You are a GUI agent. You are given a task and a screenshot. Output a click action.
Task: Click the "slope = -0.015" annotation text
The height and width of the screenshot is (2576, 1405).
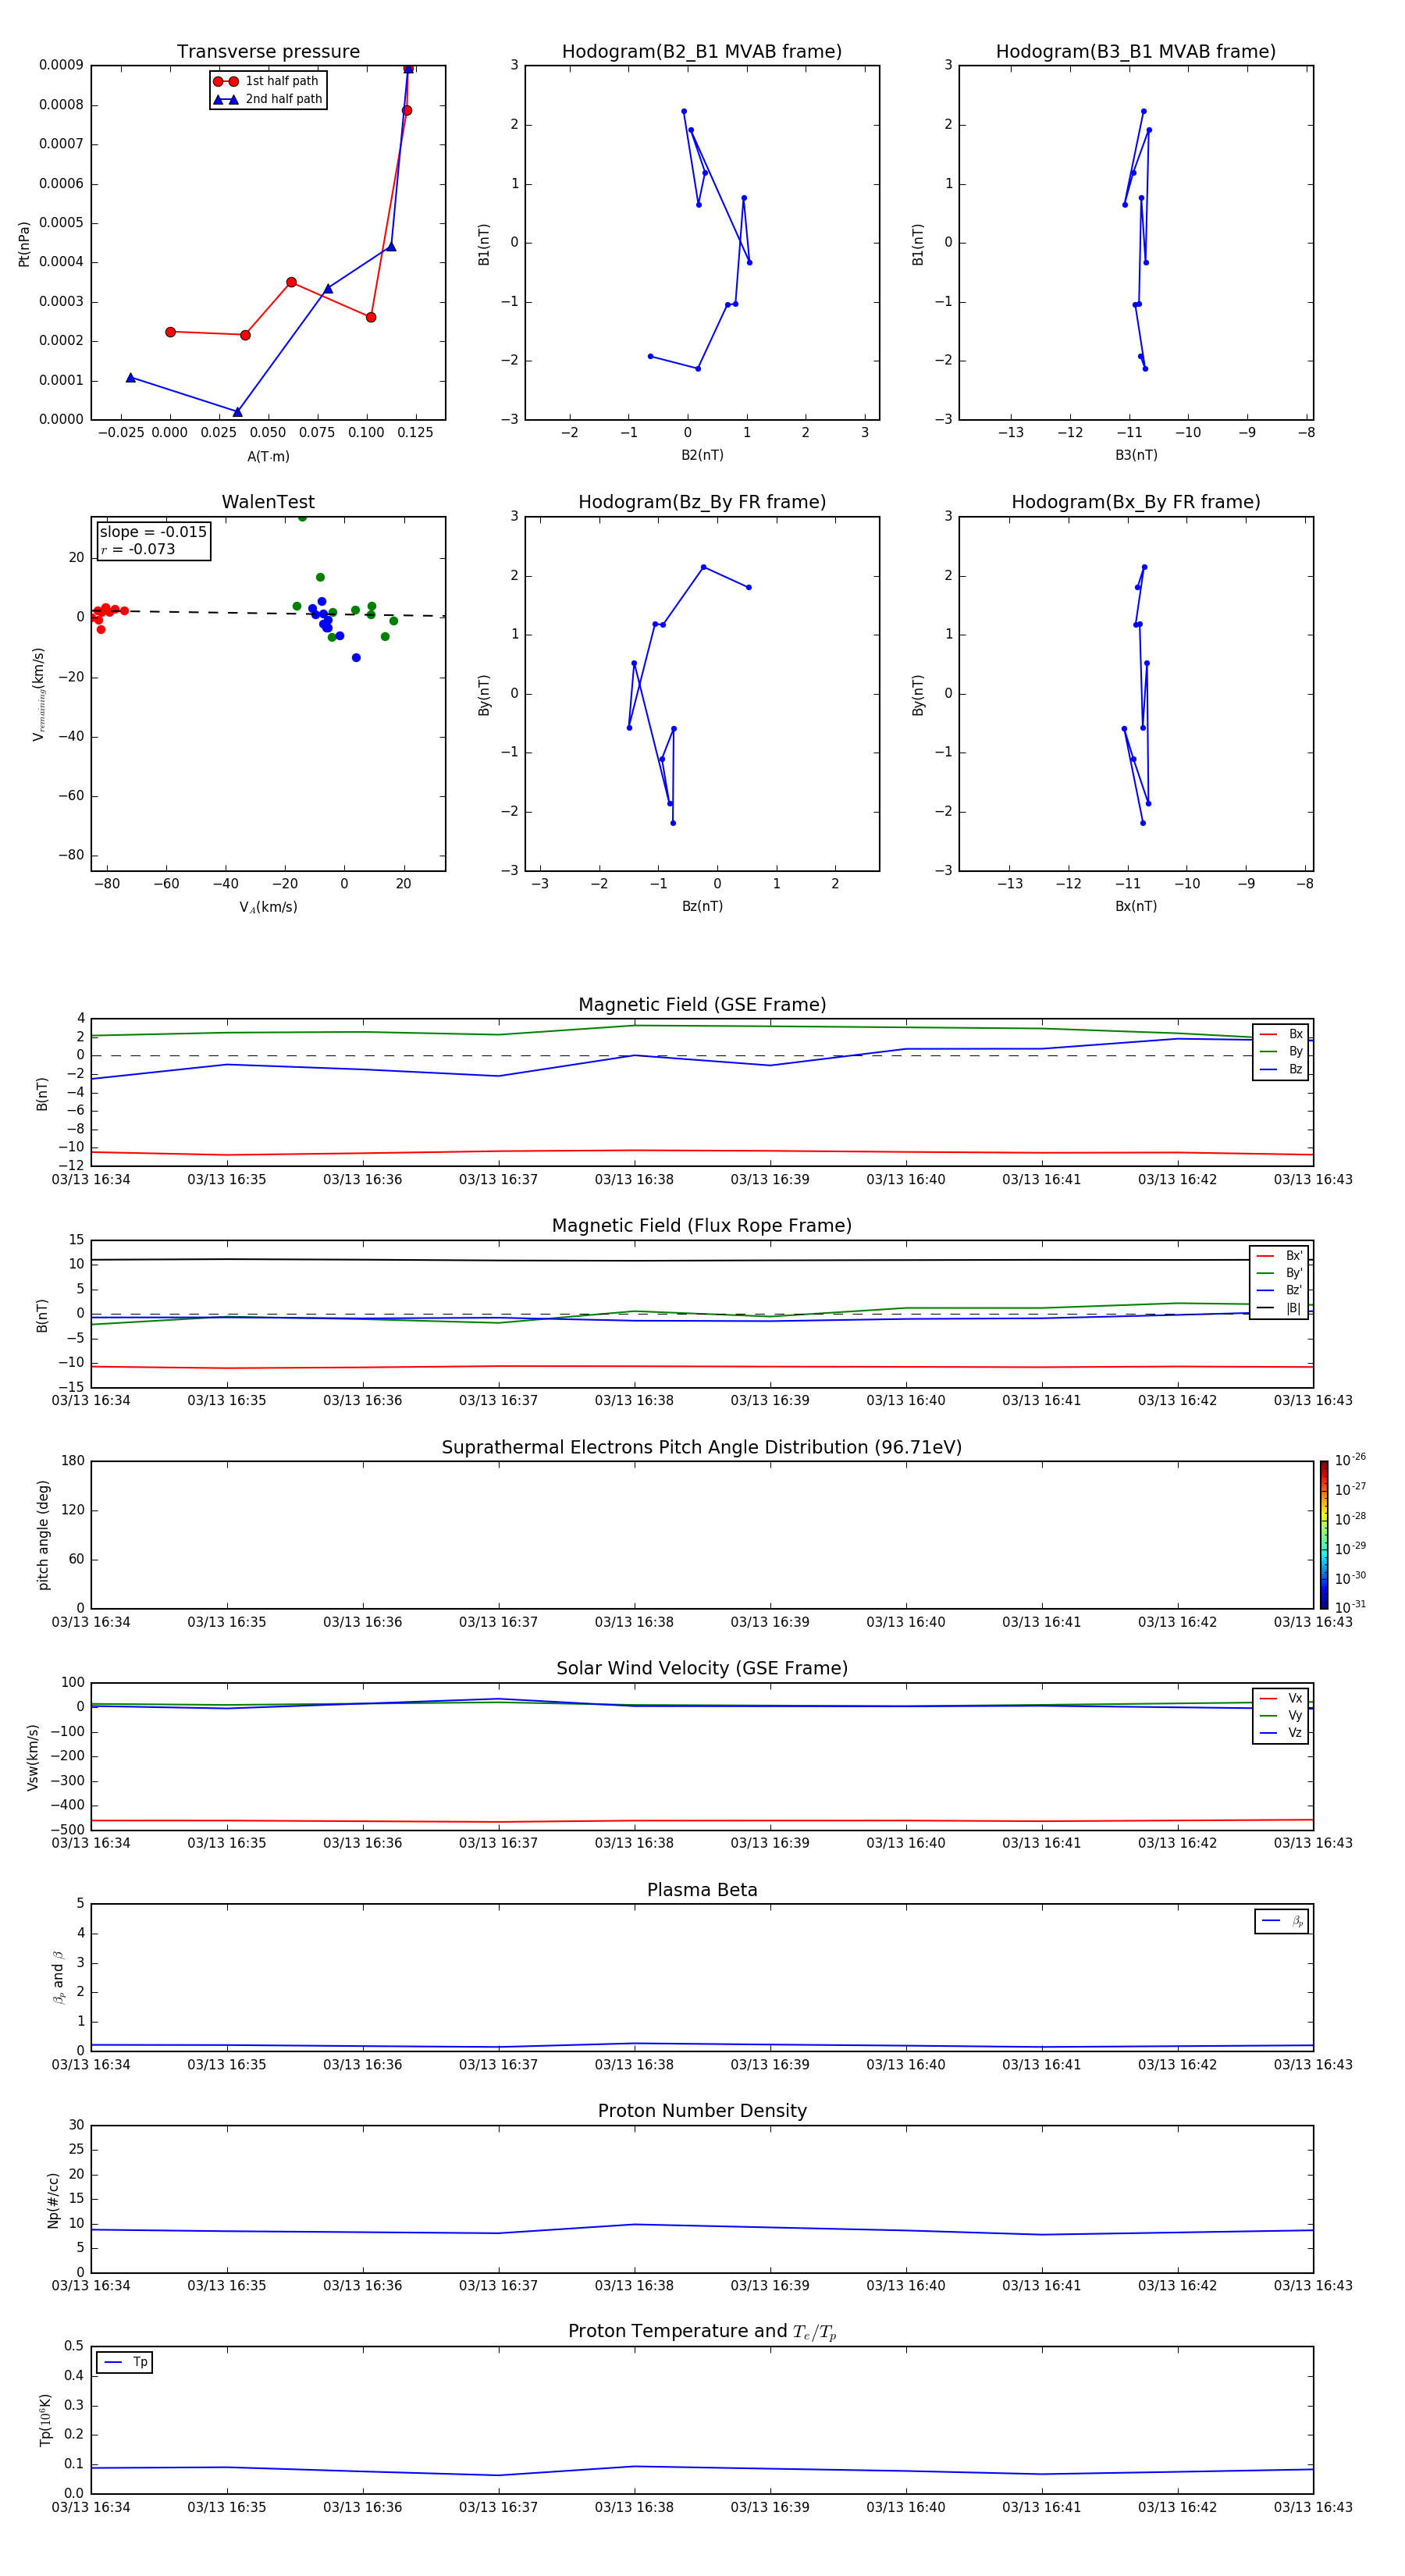153,532
